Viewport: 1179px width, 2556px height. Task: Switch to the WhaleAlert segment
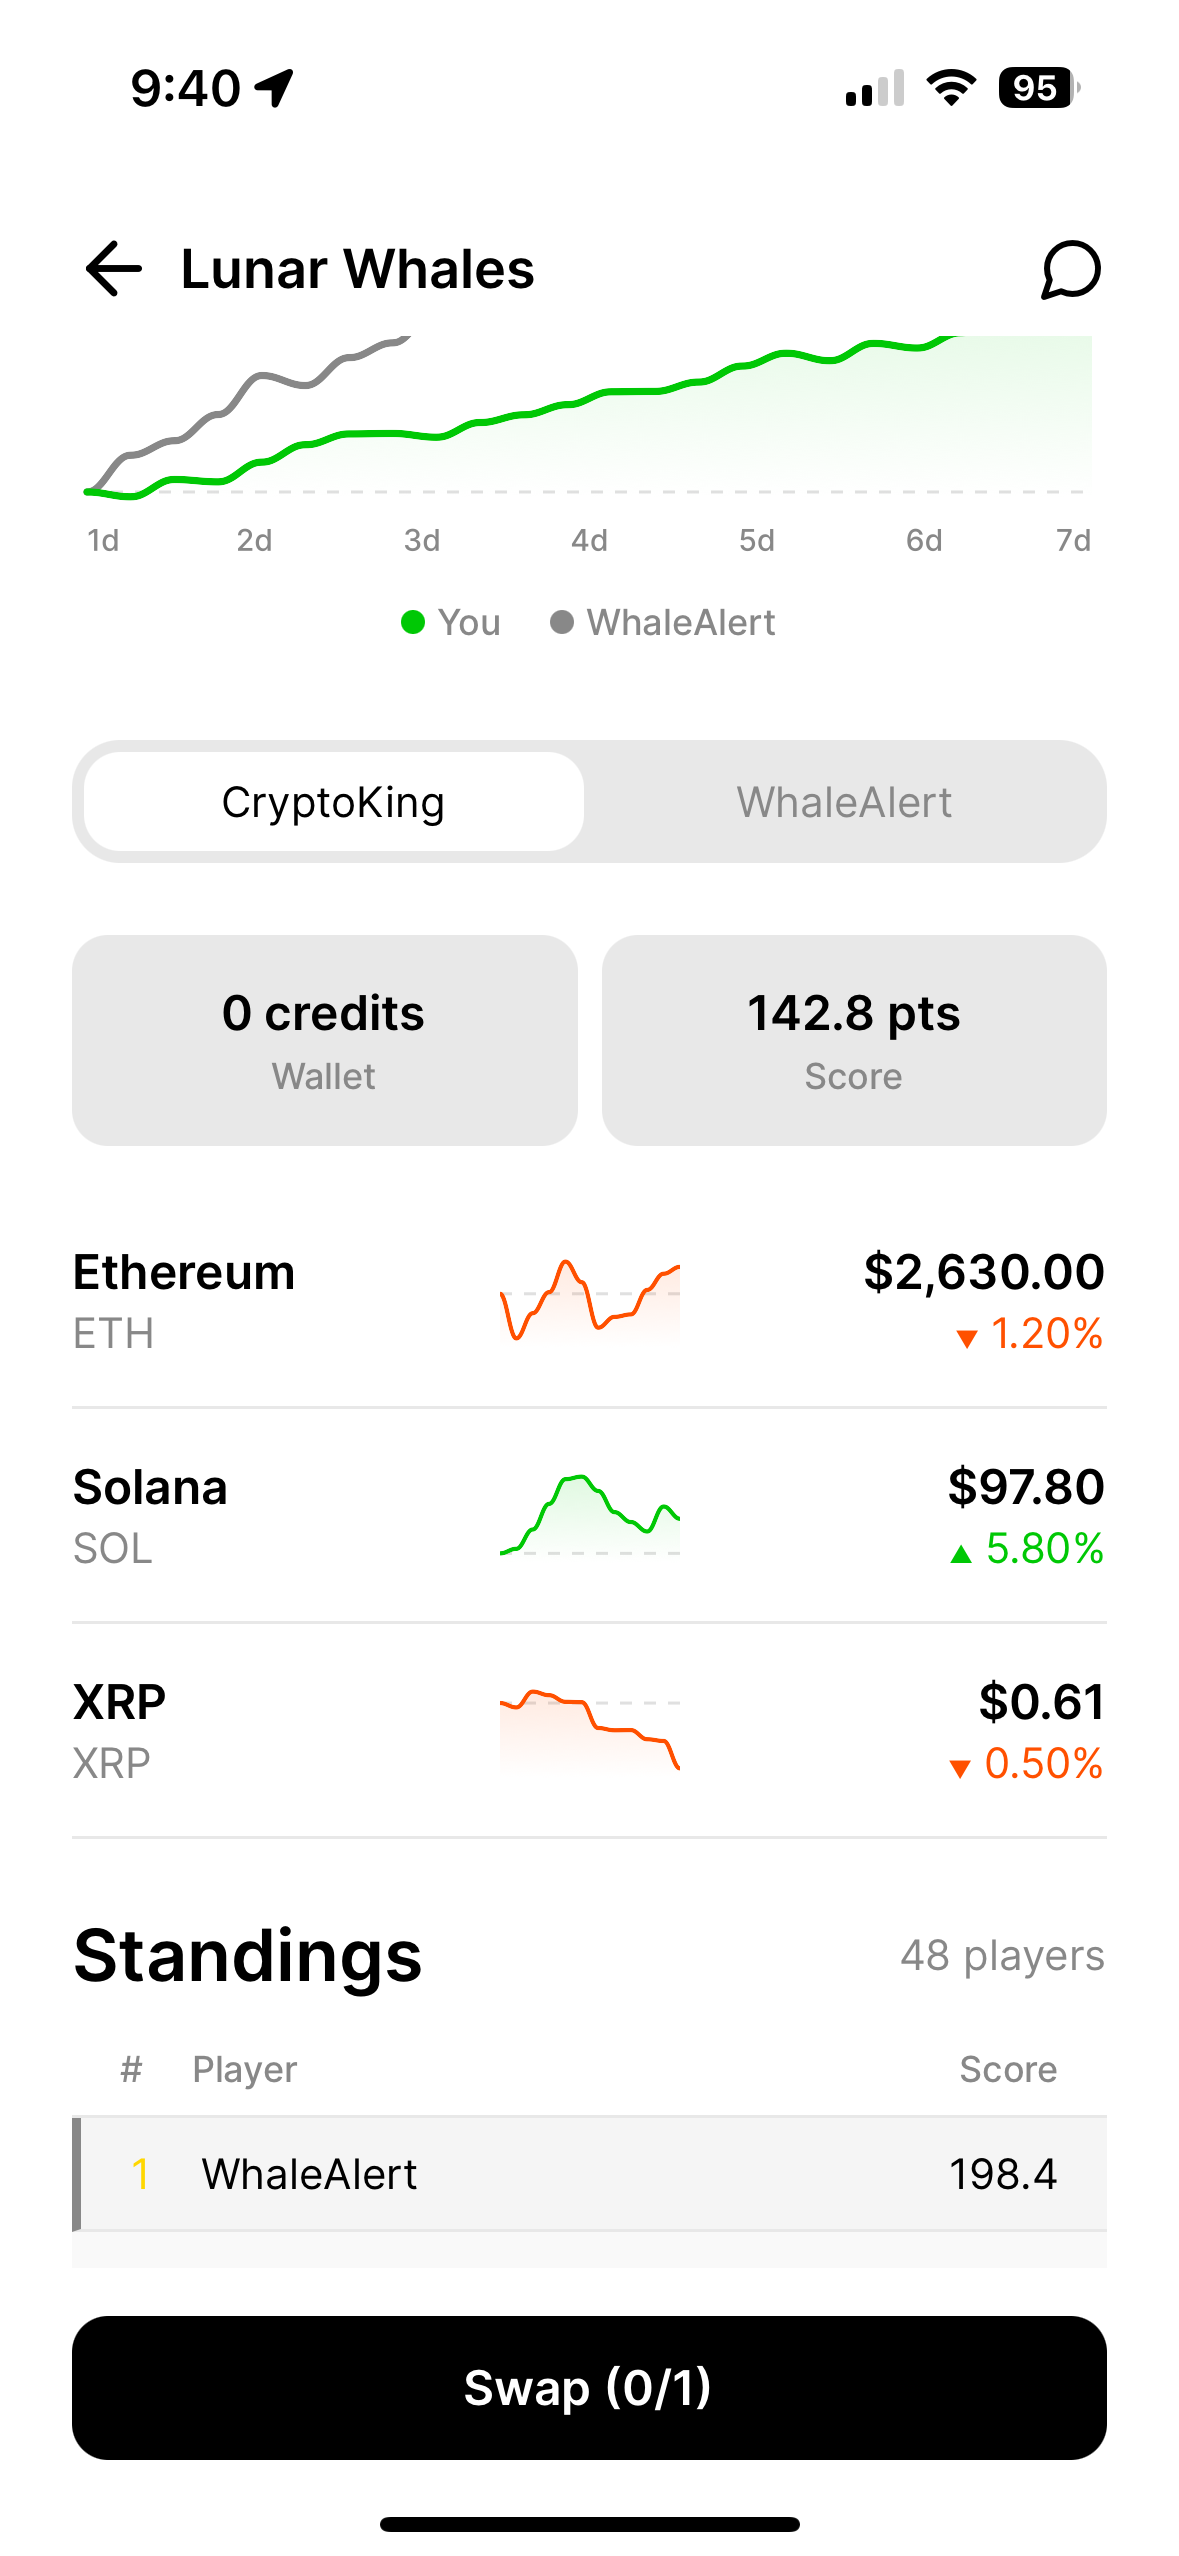pos(844,802)
